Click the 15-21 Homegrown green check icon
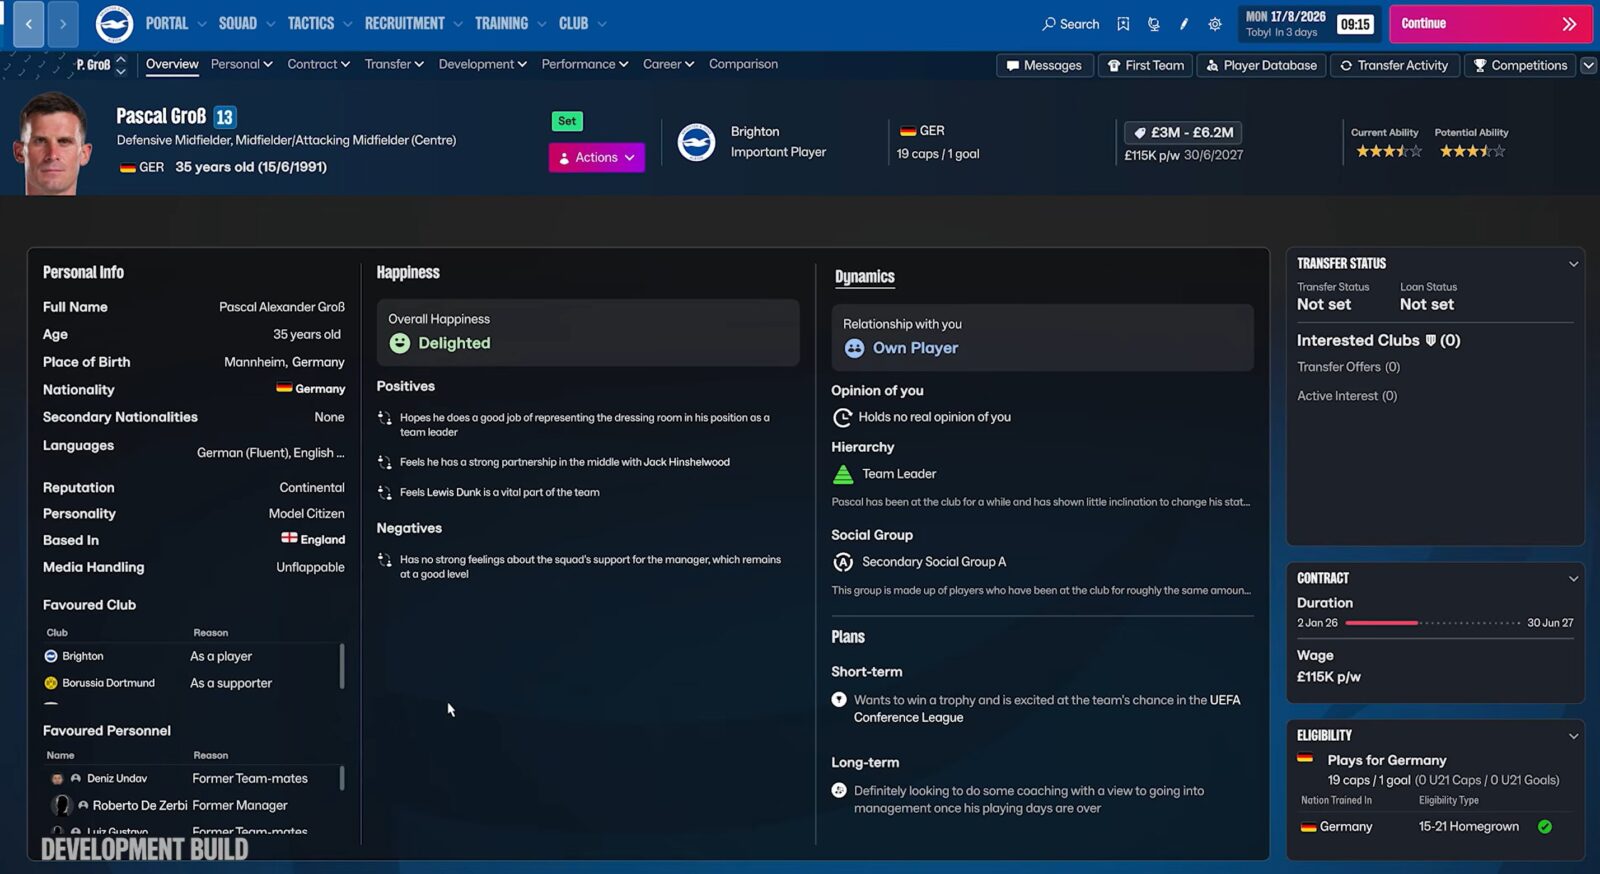 (1545, 827)
